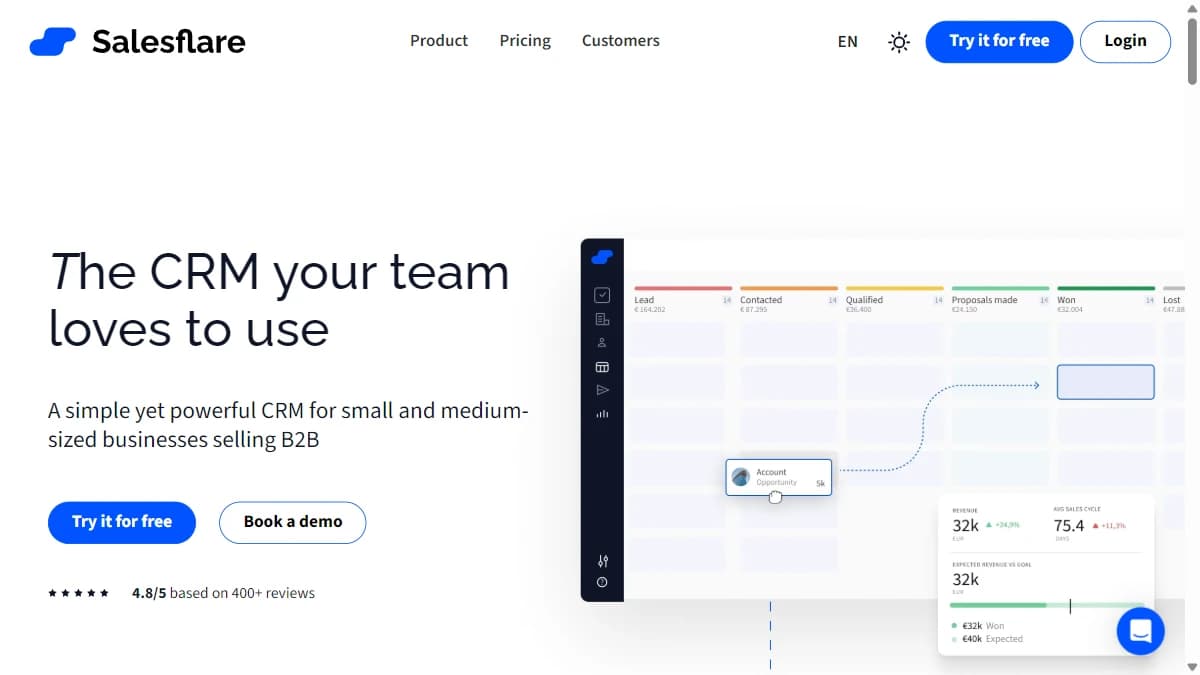This screenshot has width=1200, height=675.
Task: Click the 4.8/5 based on 400+ reviews text
Action: [223, 593]
